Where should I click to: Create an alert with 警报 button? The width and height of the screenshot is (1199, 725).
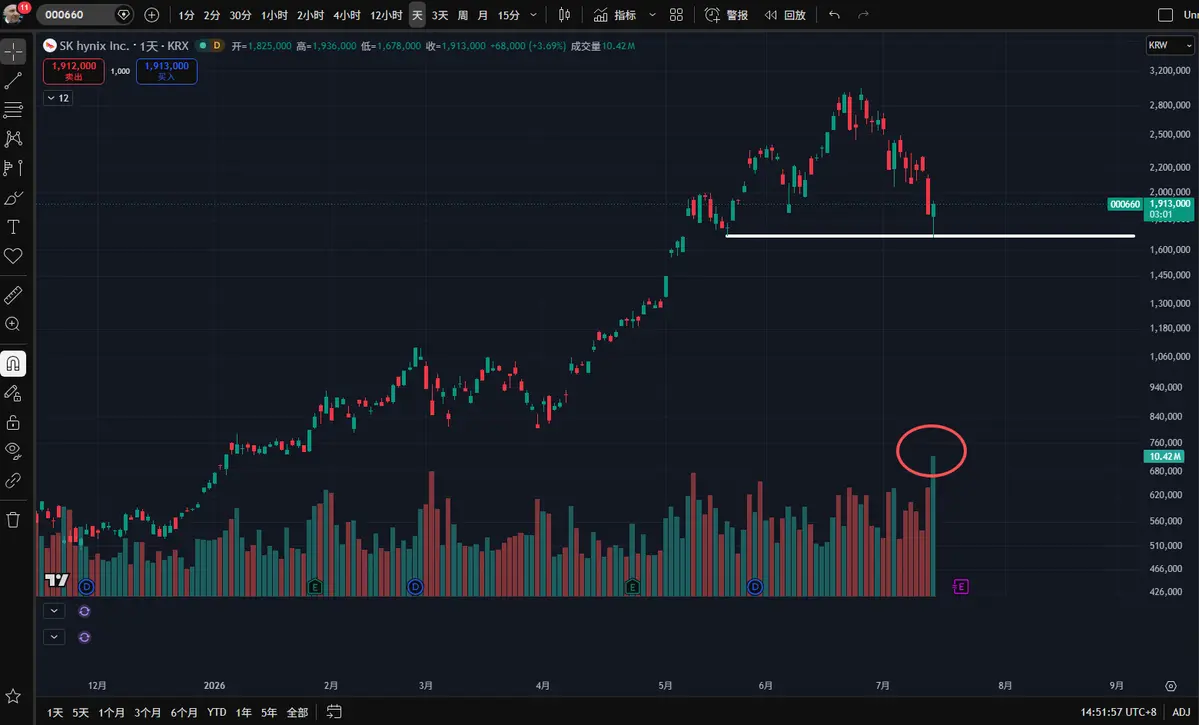click(726, 15)
